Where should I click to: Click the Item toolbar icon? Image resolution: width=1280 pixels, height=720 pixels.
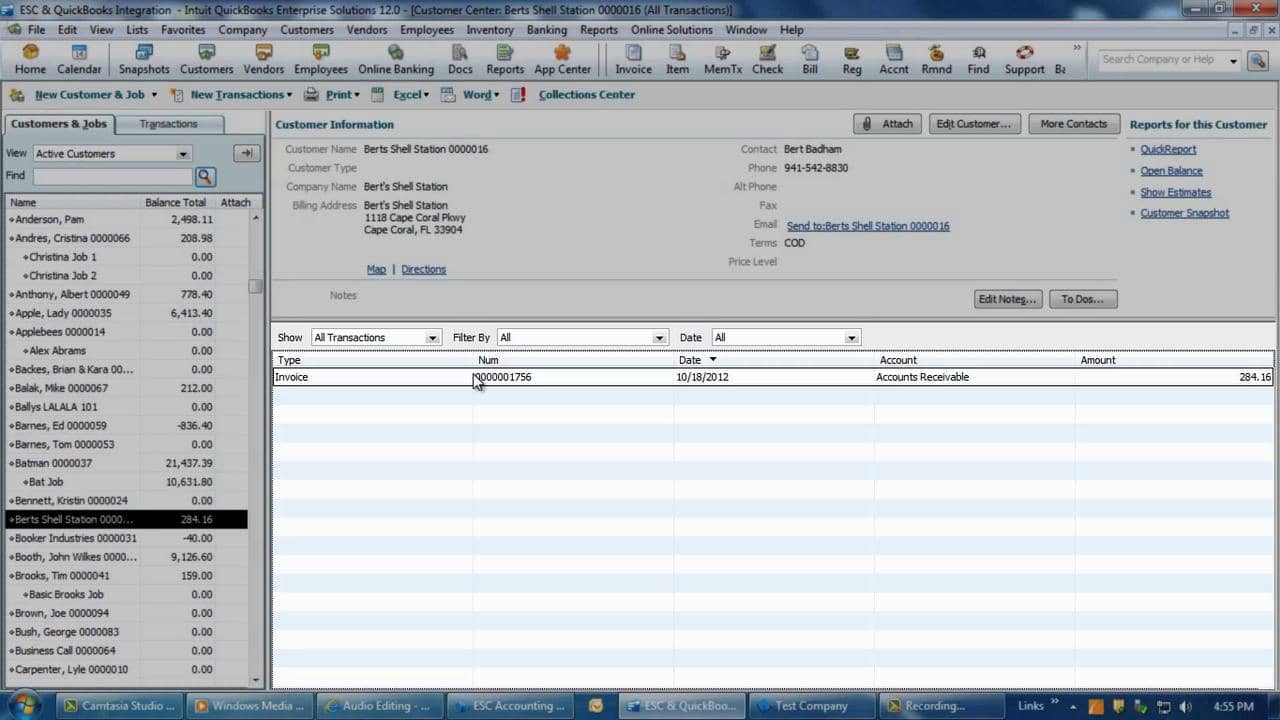tap(677, 59)
